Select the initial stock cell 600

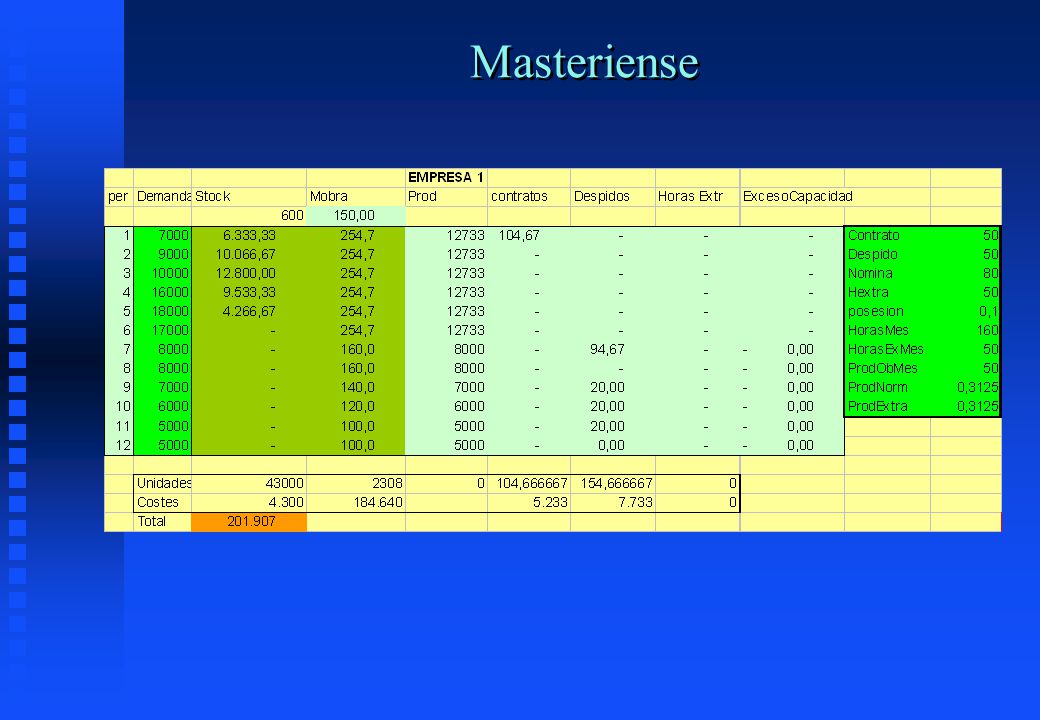click(249, 215)
